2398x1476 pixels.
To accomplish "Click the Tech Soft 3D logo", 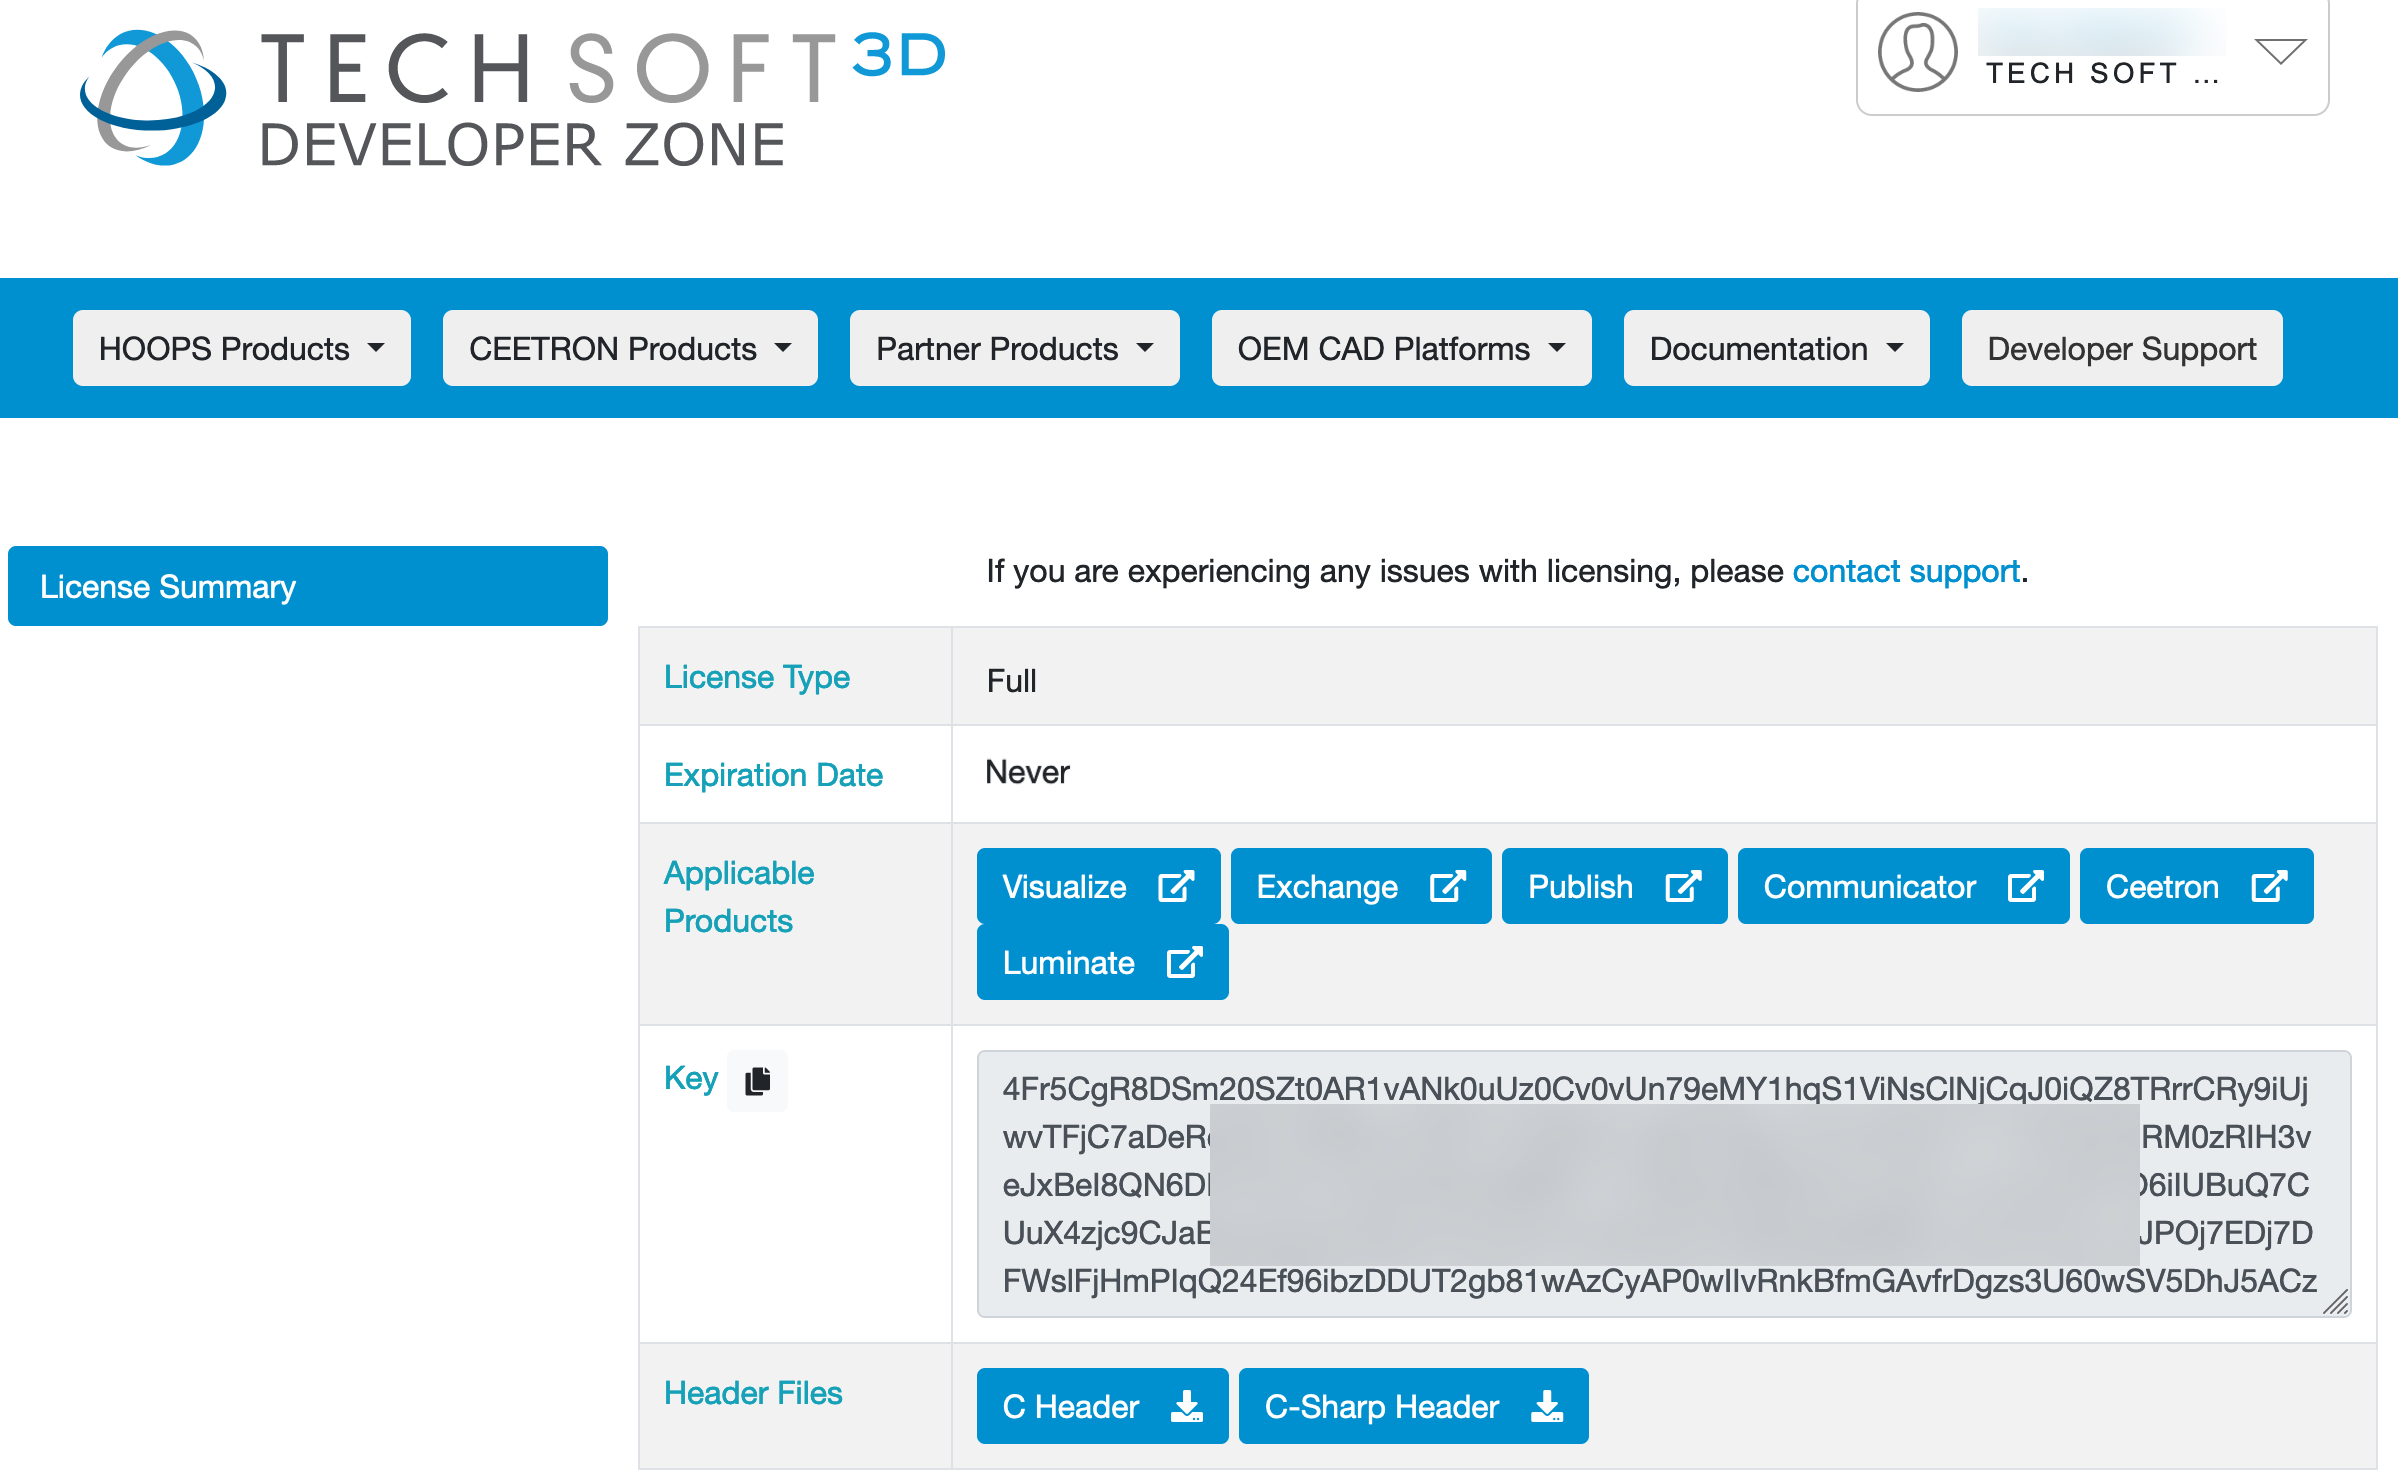I will [513, 97].
